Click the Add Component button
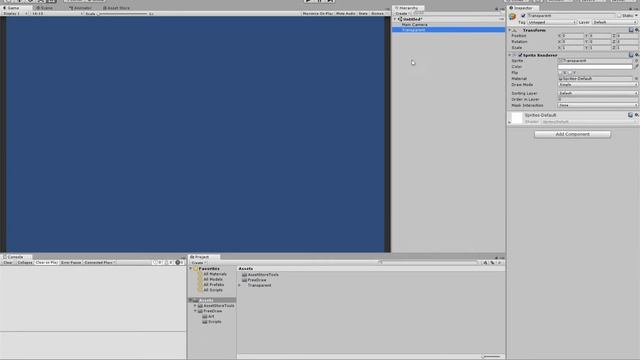 [x=572, y=134]
